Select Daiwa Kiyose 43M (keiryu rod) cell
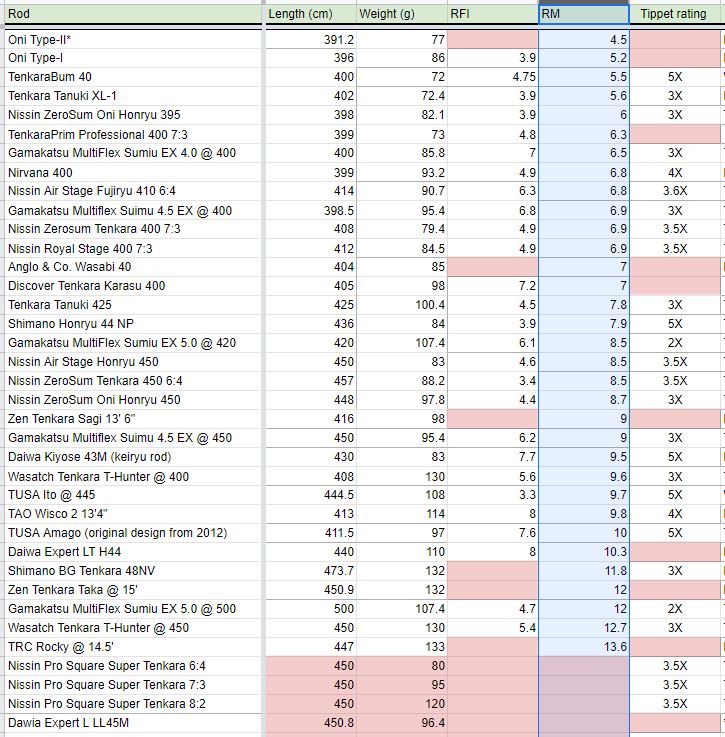The height and width of the screenshot is (737, 725). [133, 457]
